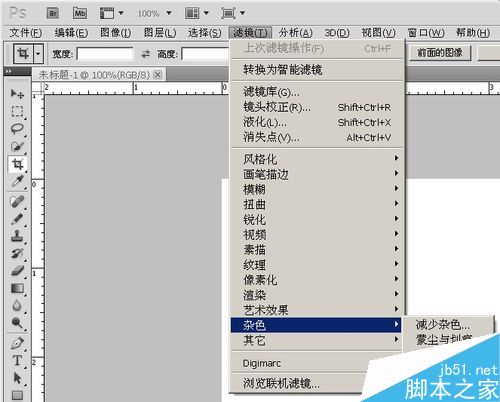This screenshot has height=402, width=500.
Task: Select the Crop tool in tools panel
Action: [17, 164]
